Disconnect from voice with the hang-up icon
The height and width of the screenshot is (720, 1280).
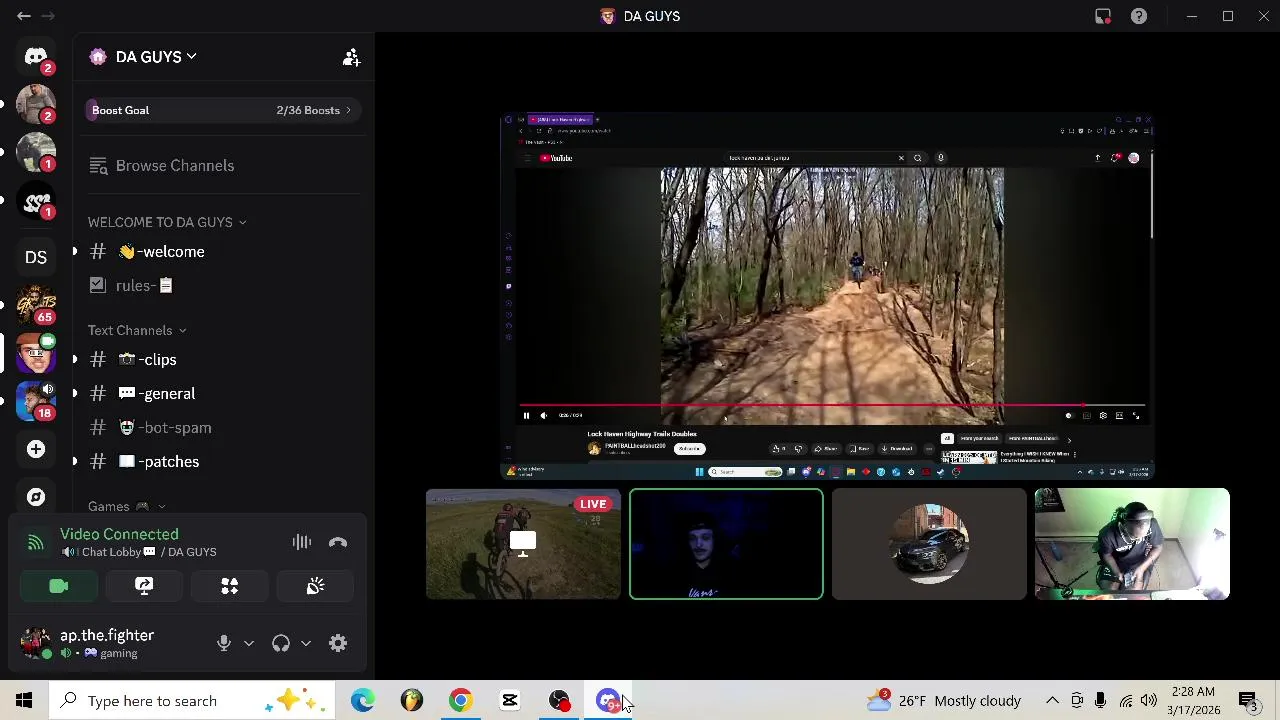[338, 542]
